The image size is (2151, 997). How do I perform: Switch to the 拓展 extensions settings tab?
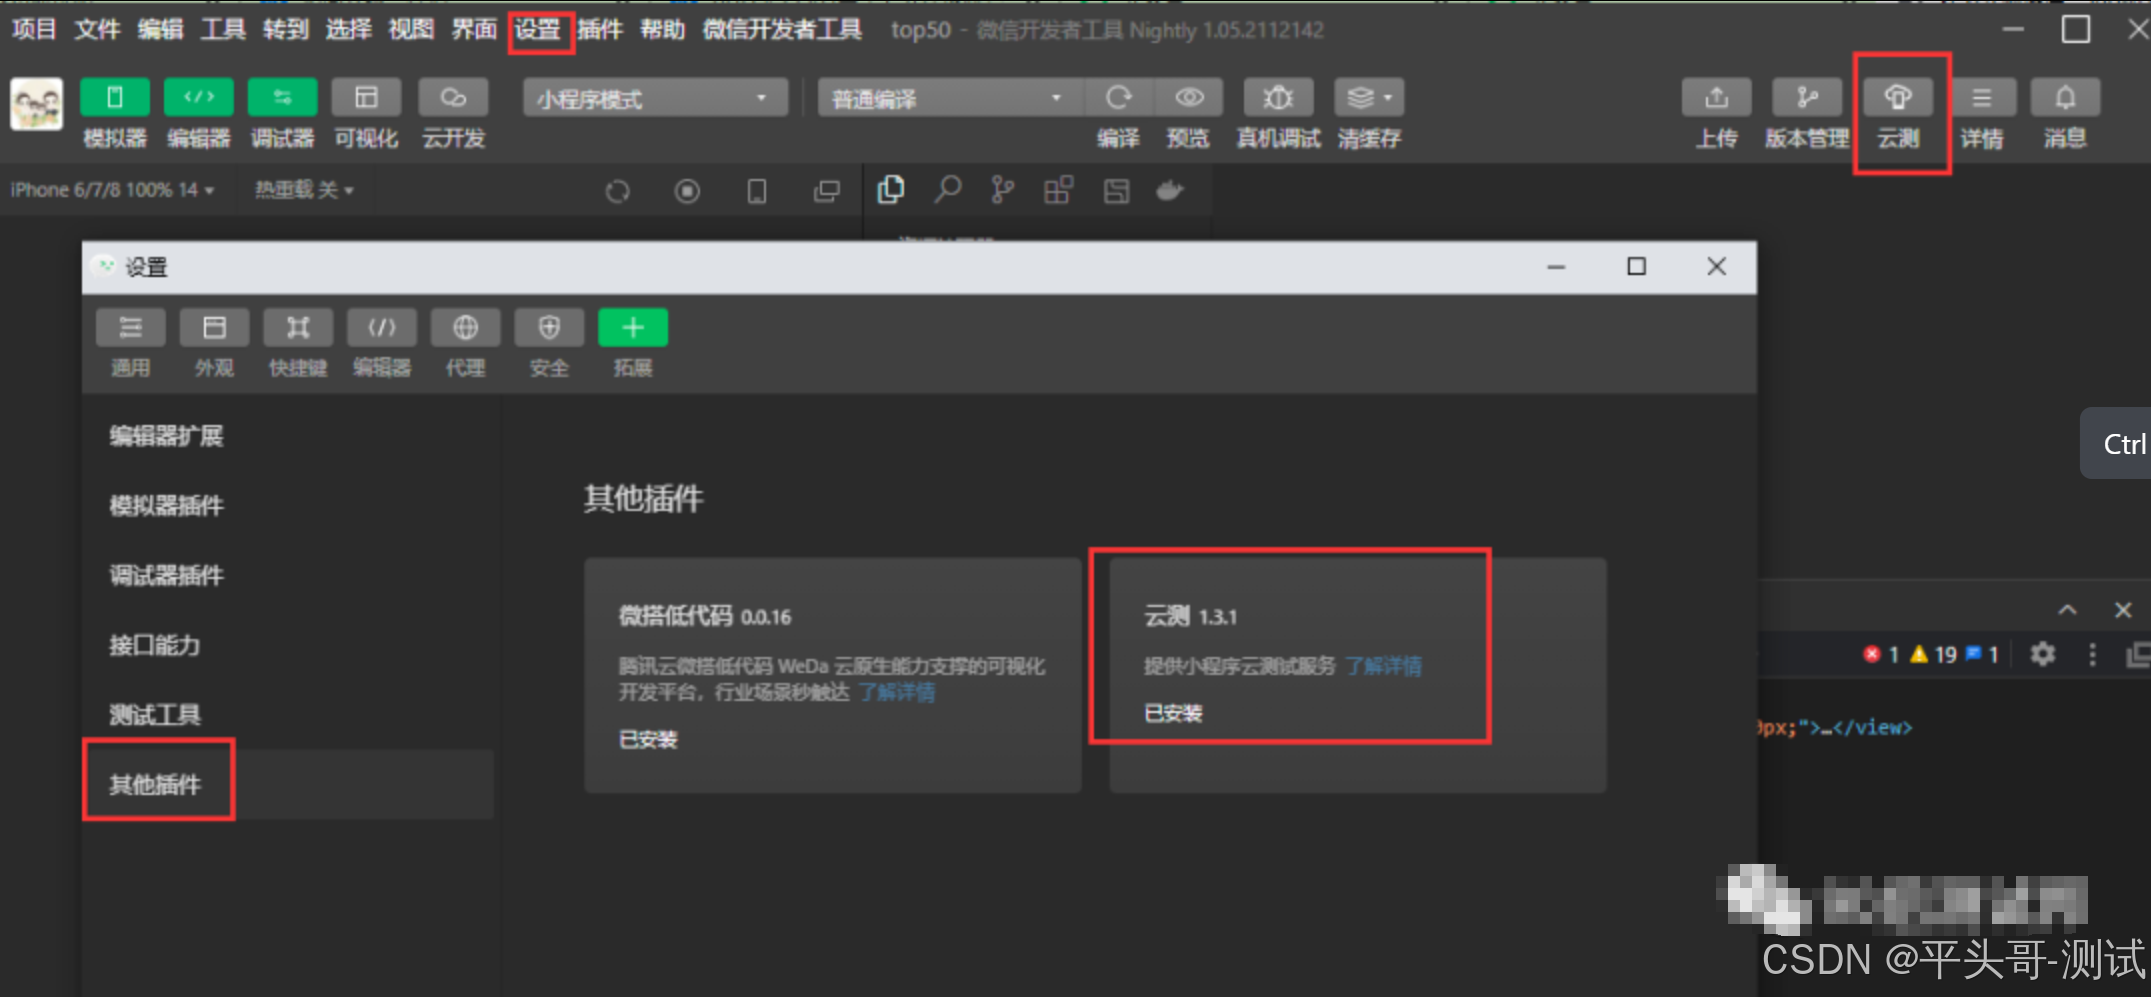click(x=633, y=328)
